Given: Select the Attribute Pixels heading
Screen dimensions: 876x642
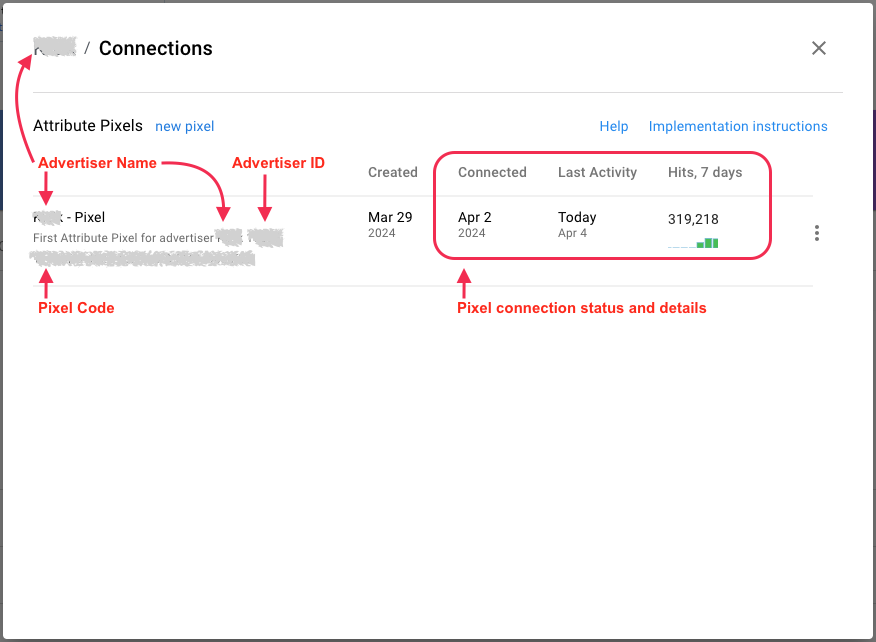Looking at the screenshot, I should [x=88, y=126].
